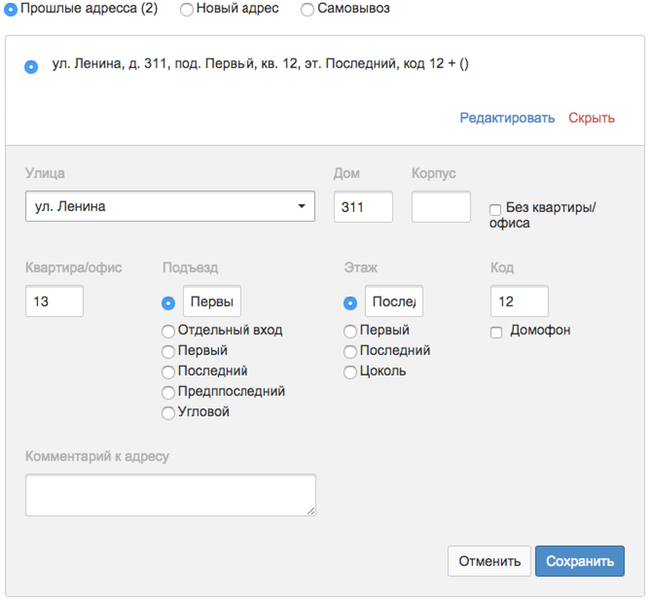Click the Комментарий к адресу text area

coord(170,495)
